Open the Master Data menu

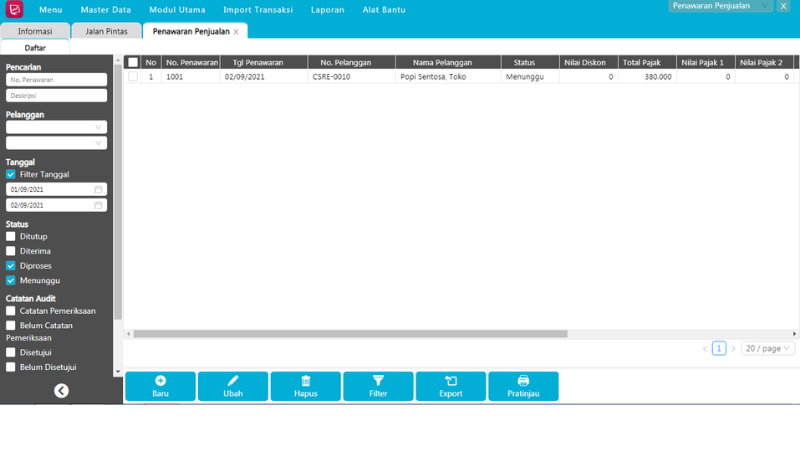pyautogui.click(x=105, y=10)
